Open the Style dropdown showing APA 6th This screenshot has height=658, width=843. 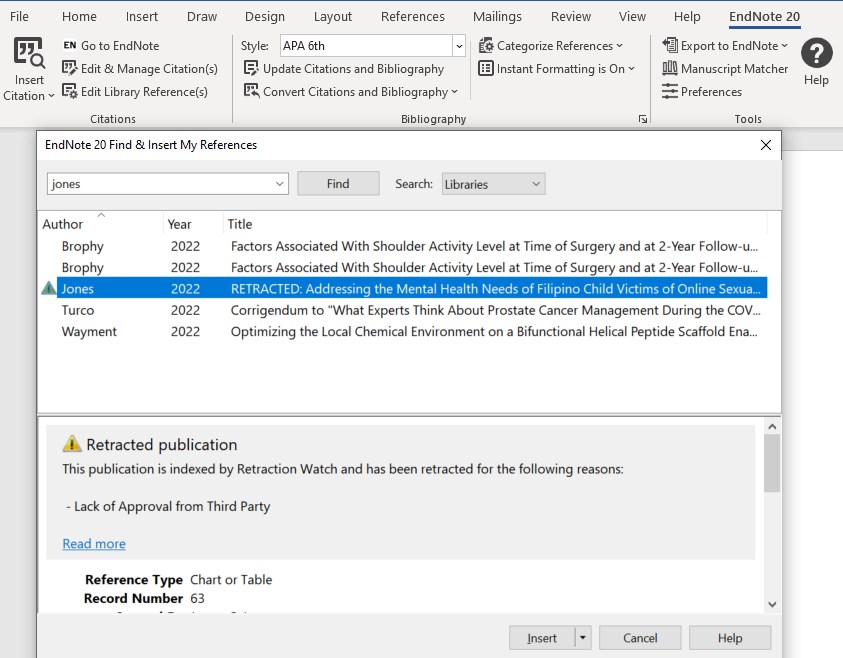click(x=459, y=45)
